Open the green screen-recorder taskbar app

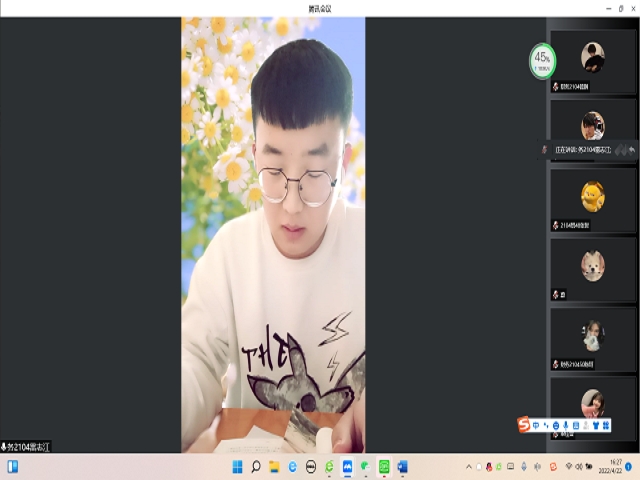[x=384, y=466]
